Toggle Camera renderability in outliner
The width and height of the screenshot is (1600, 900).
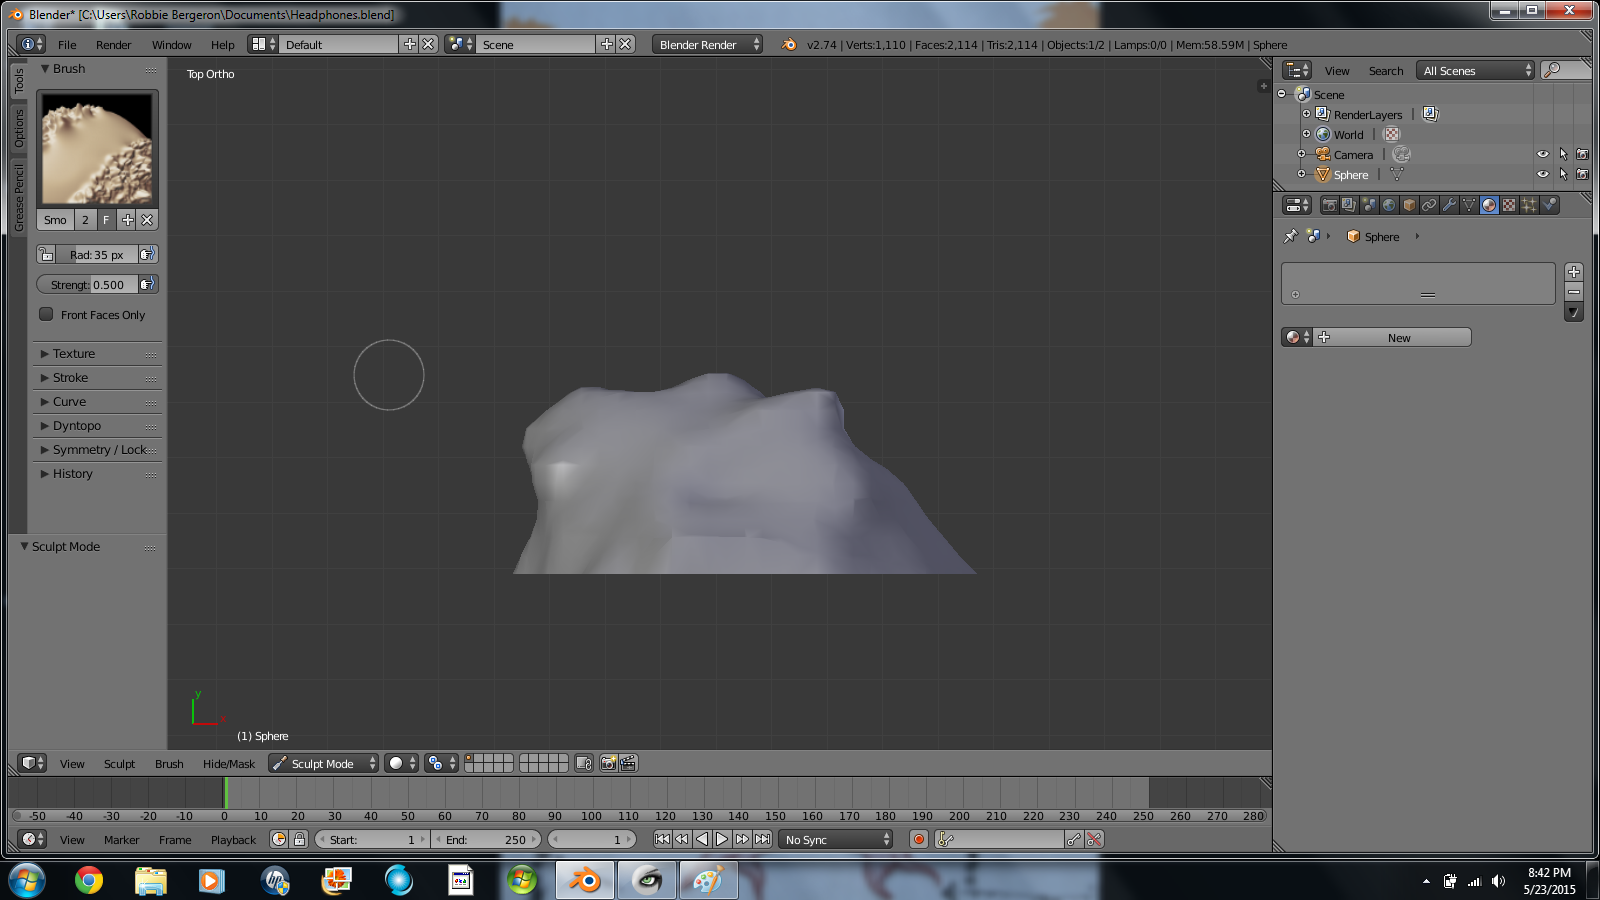[1582, 154]
